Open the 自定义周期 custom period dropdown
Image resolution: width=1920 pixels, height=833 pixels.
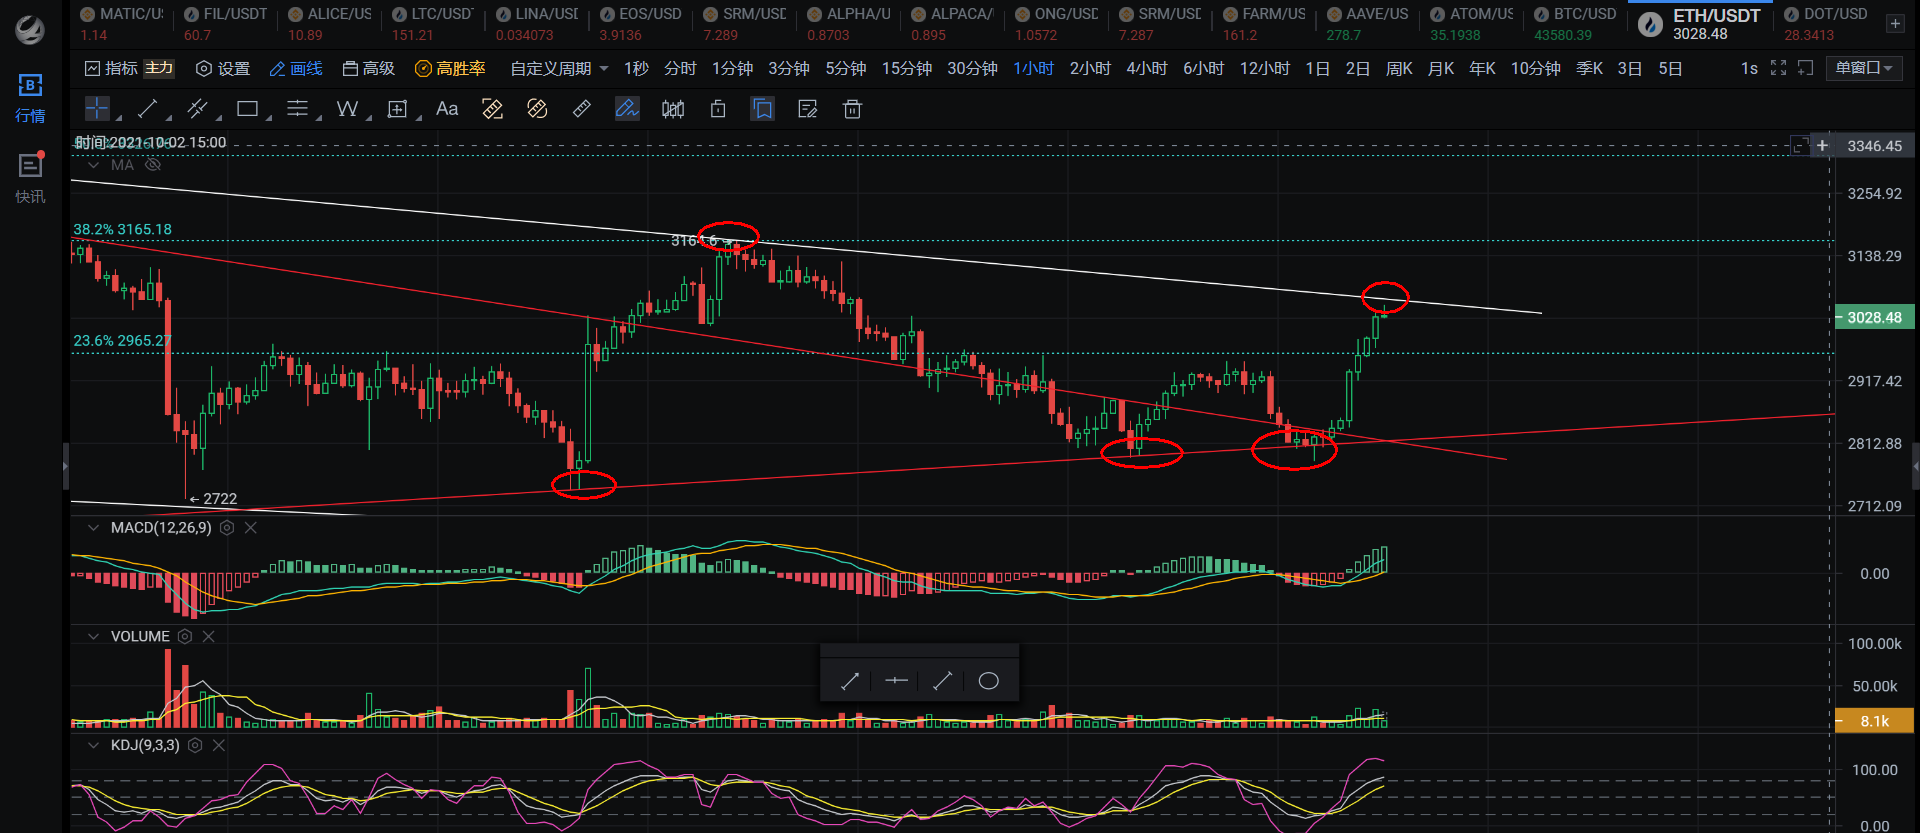click(559, 68)
